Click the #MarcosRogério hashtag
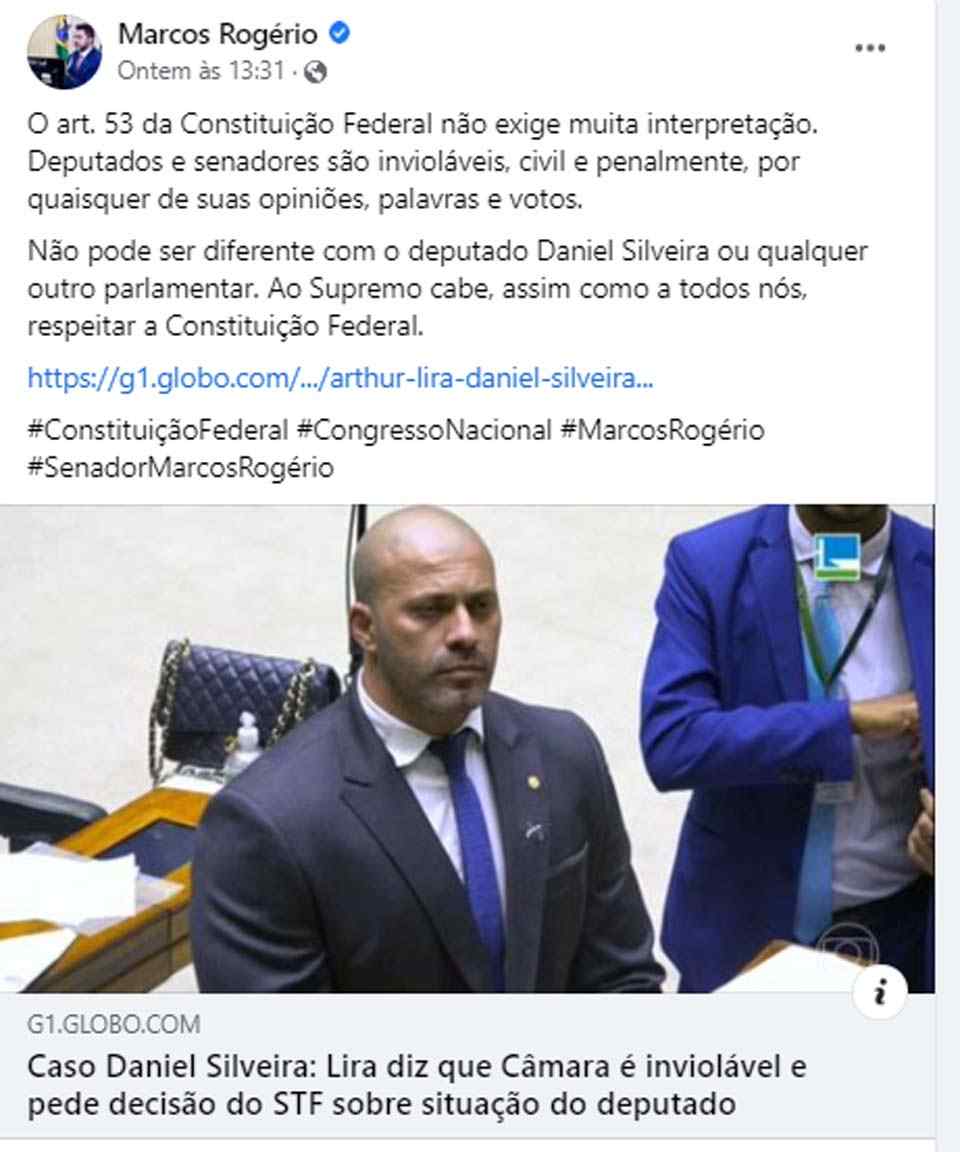Viewport: 960px width, 1152px height. pos(663,430)
